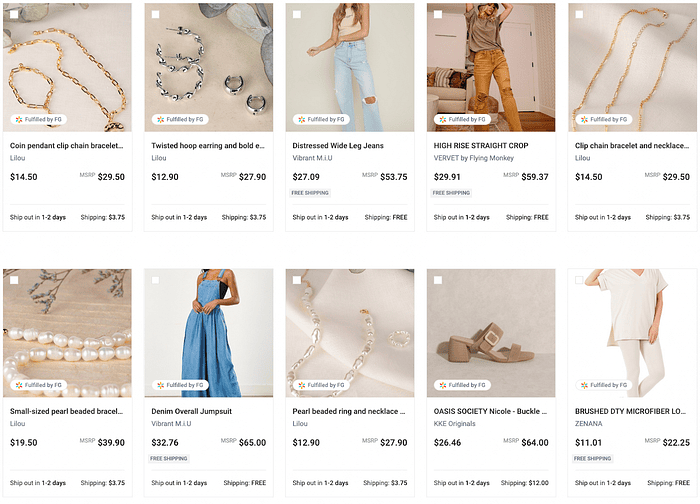The height and width of the screenshot is (504, 700).
Task: Select the OASIS SOCIETY sandal checkbox
Action: click(x=438, y=281)
